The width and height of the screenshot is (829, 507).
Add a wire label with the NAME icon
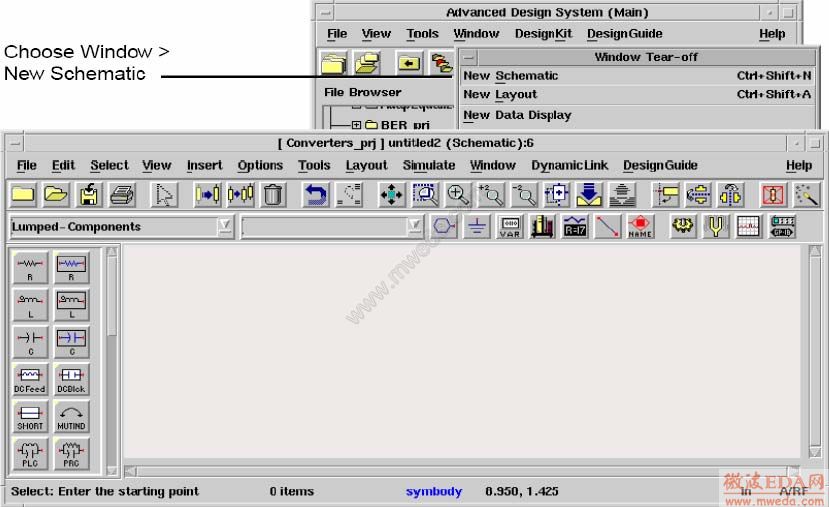point(640,226)
